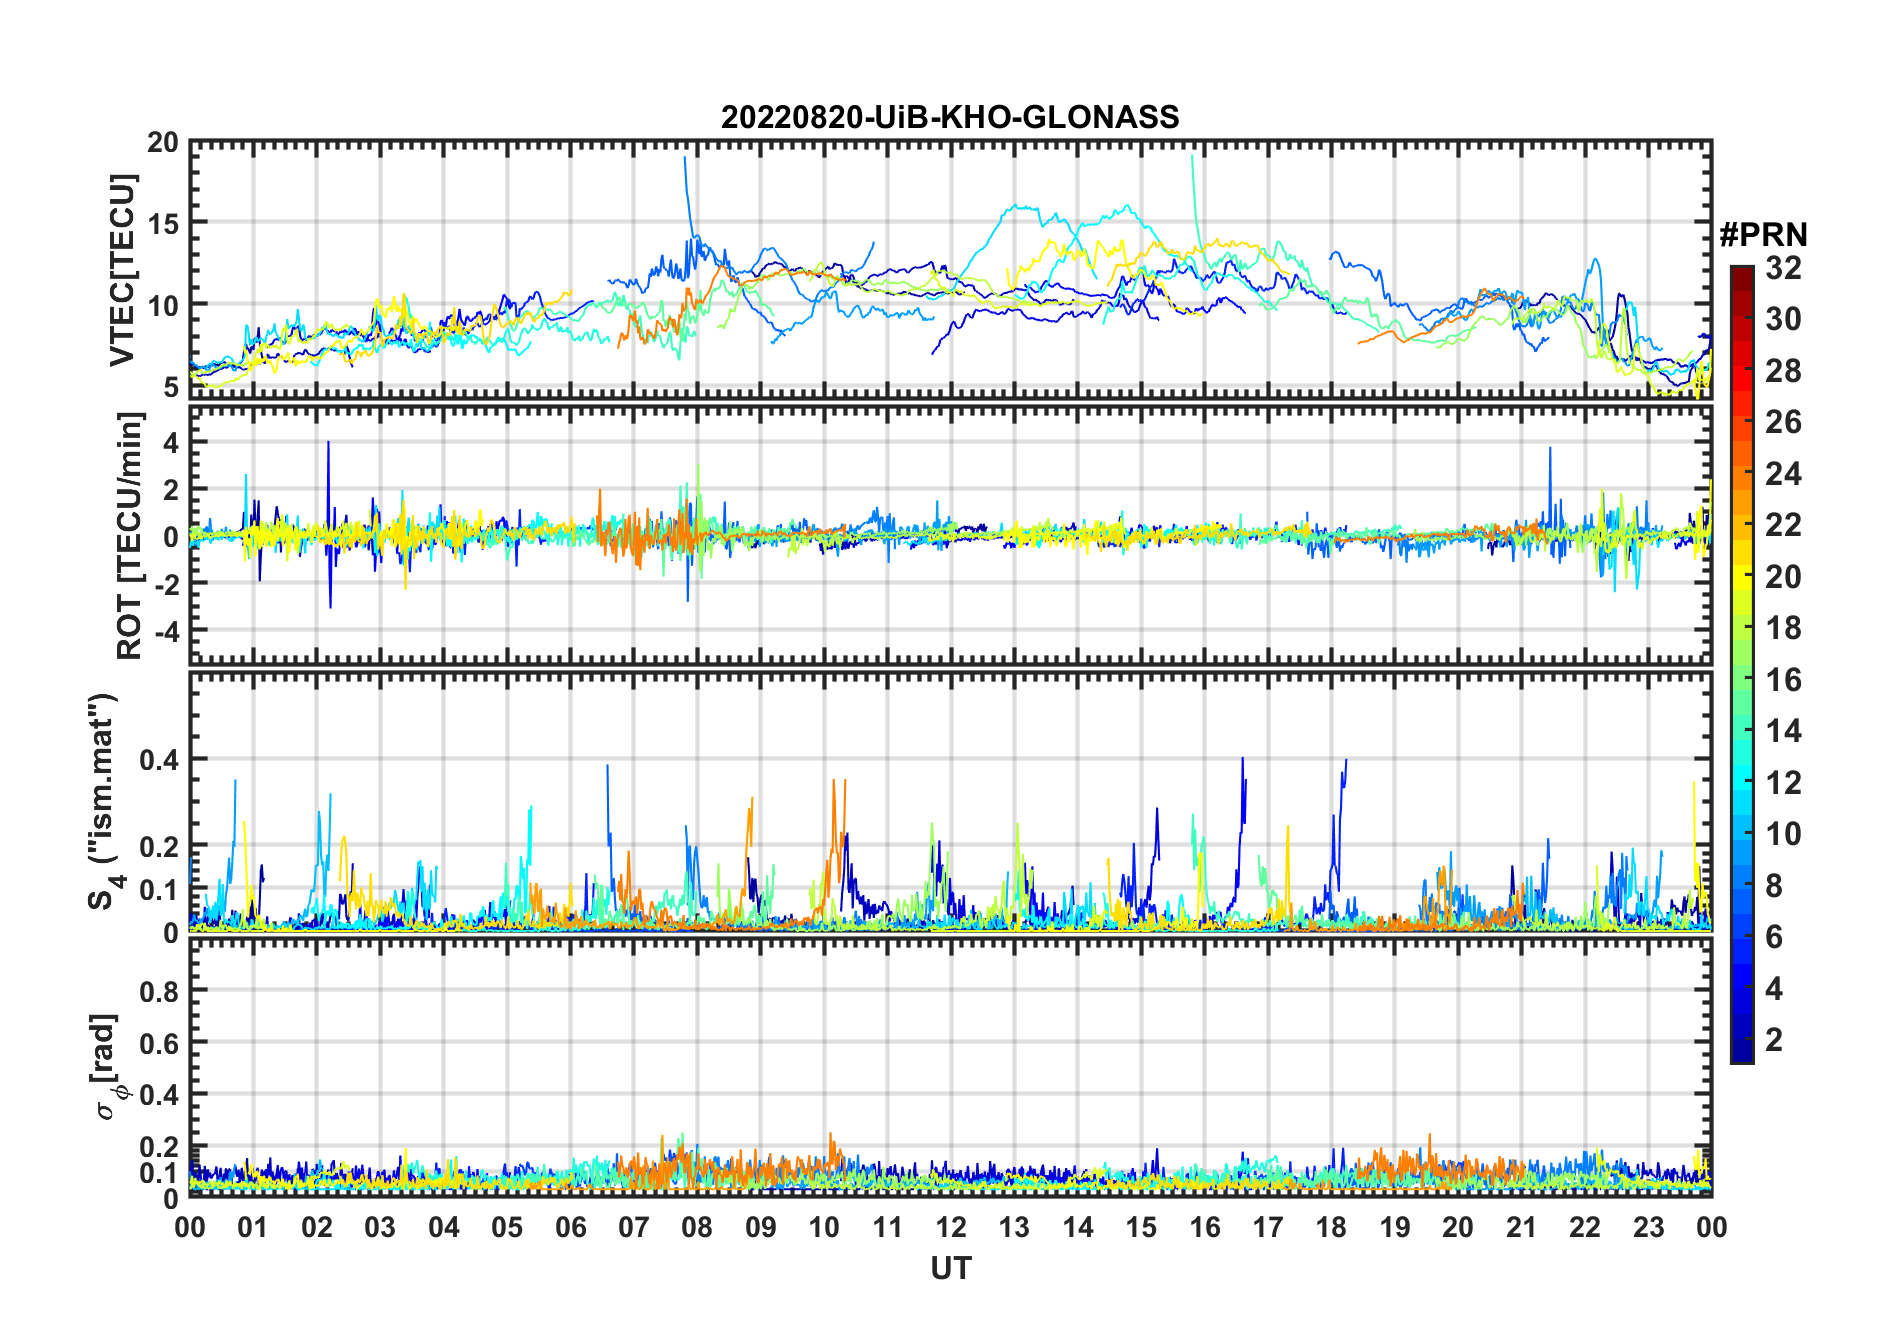Click the "05" hour tick on UT axis

click(507, 1227)
